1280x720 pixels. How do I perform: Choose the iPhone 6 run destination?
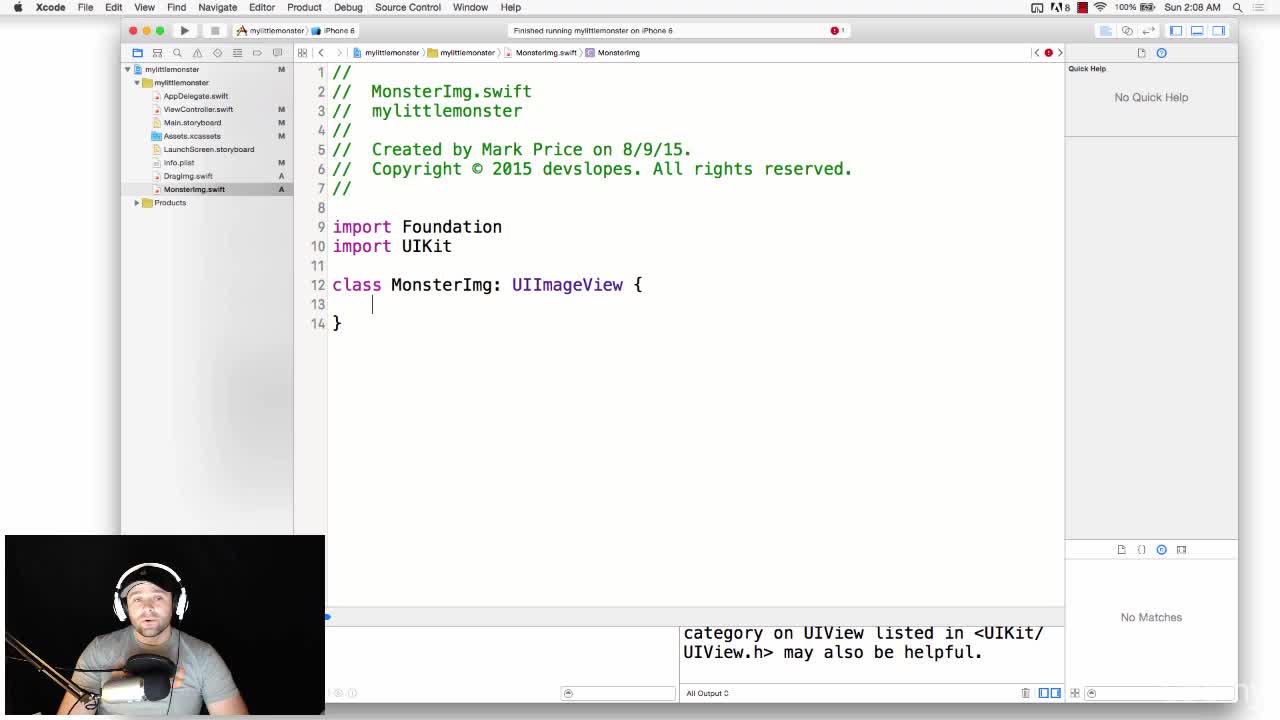pos(335,31)
